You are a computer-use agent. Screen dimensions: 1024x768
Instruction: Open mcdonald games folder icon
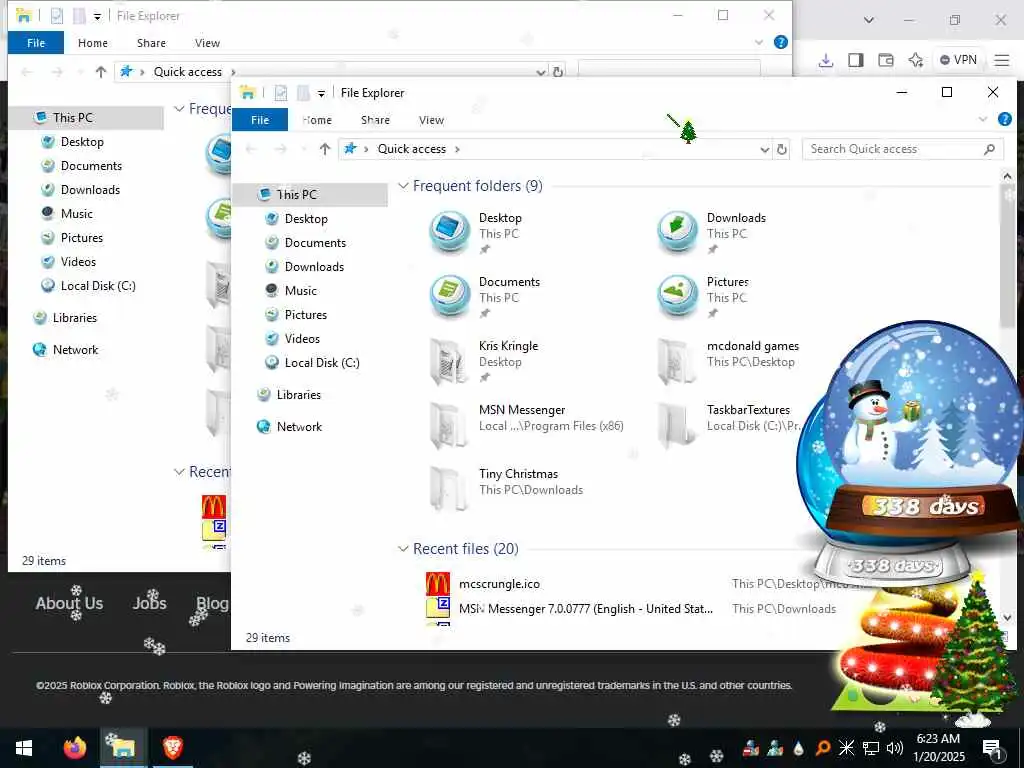[677, 360]
